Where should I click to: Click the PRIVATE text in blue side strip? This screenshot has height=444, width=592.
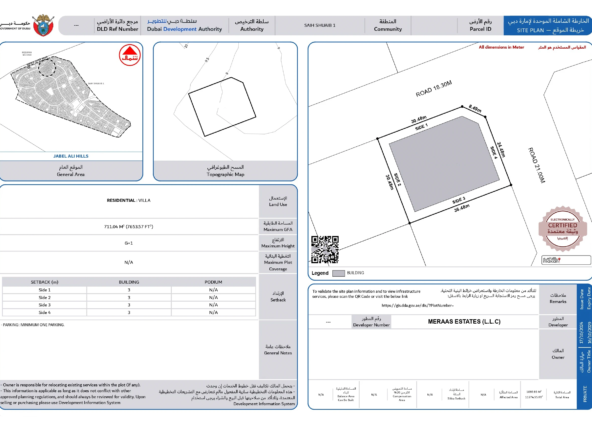click(585, 394)
